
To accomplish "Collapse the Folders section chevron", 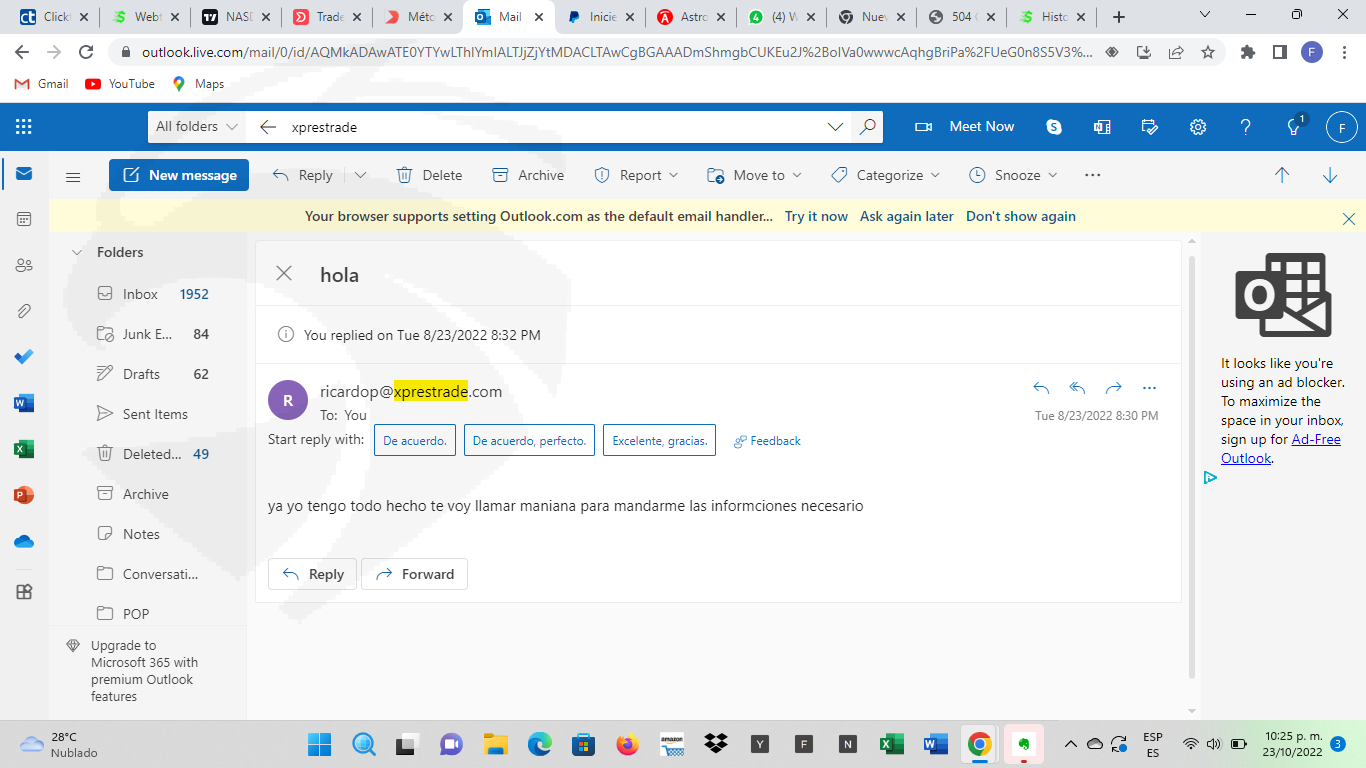I will click(x=77, y=253).
